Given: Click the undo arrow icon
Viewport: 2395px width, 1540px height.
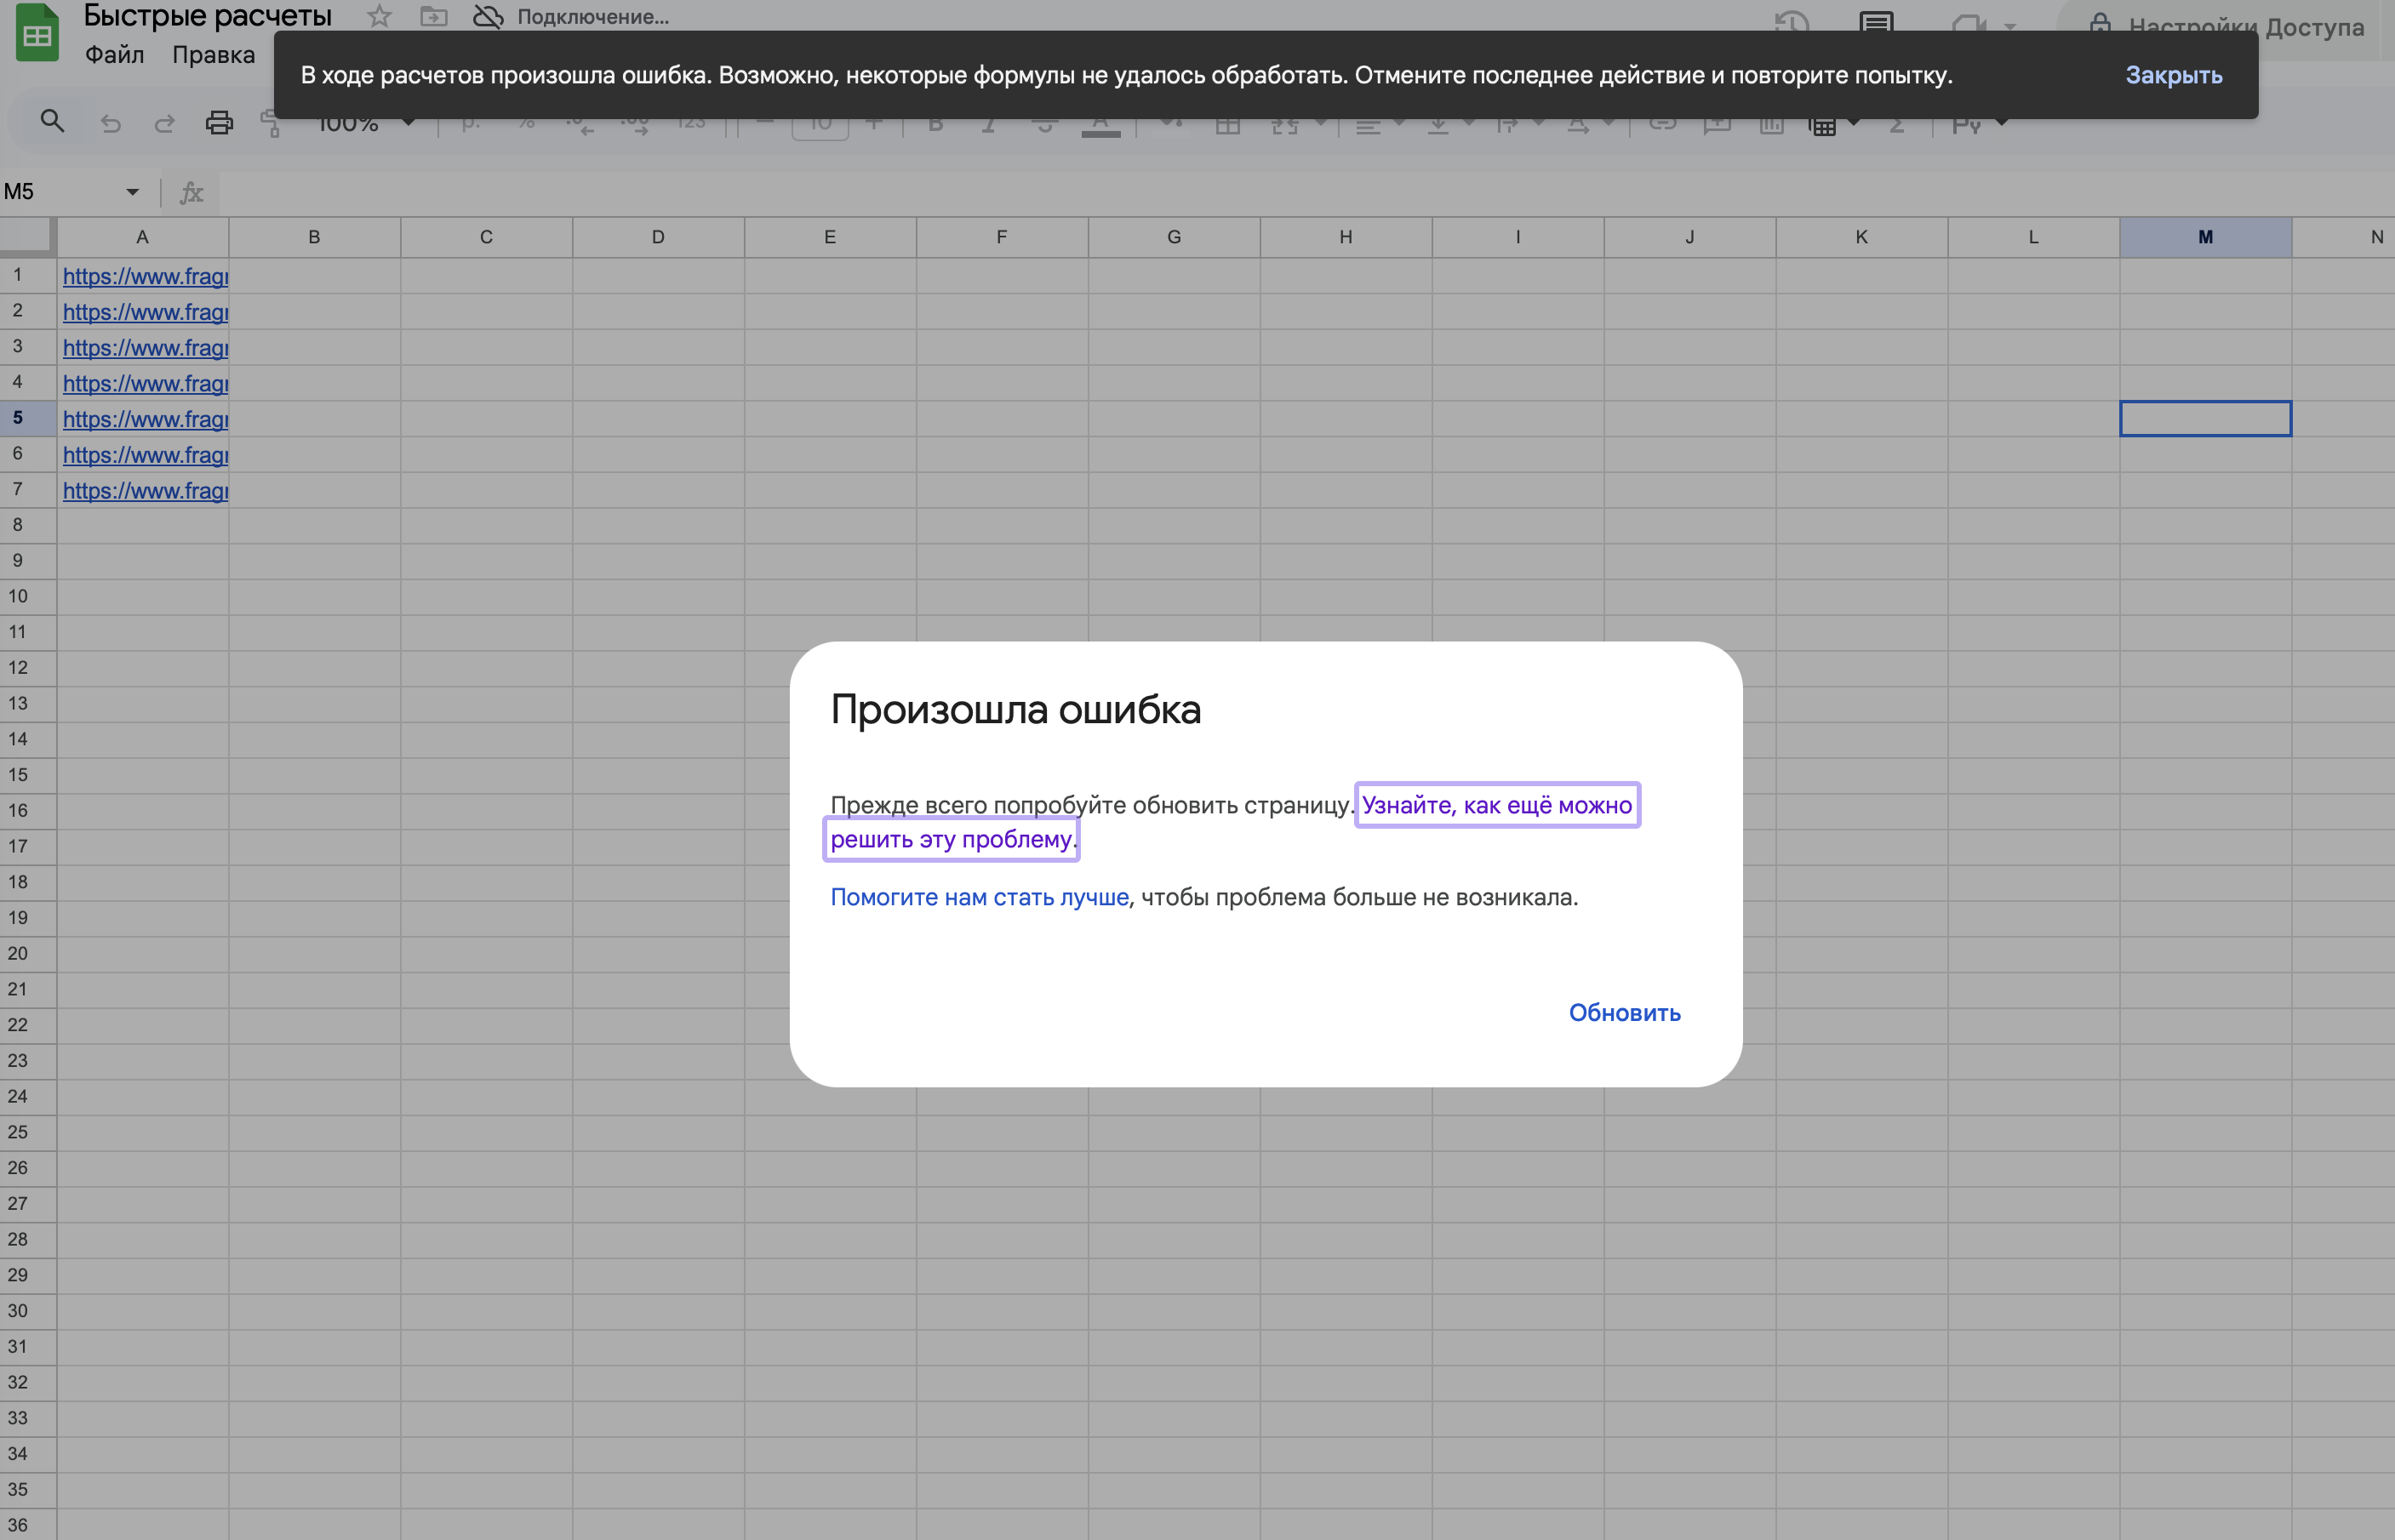Looking at the screenshot, I should click(x=111, y=123).
